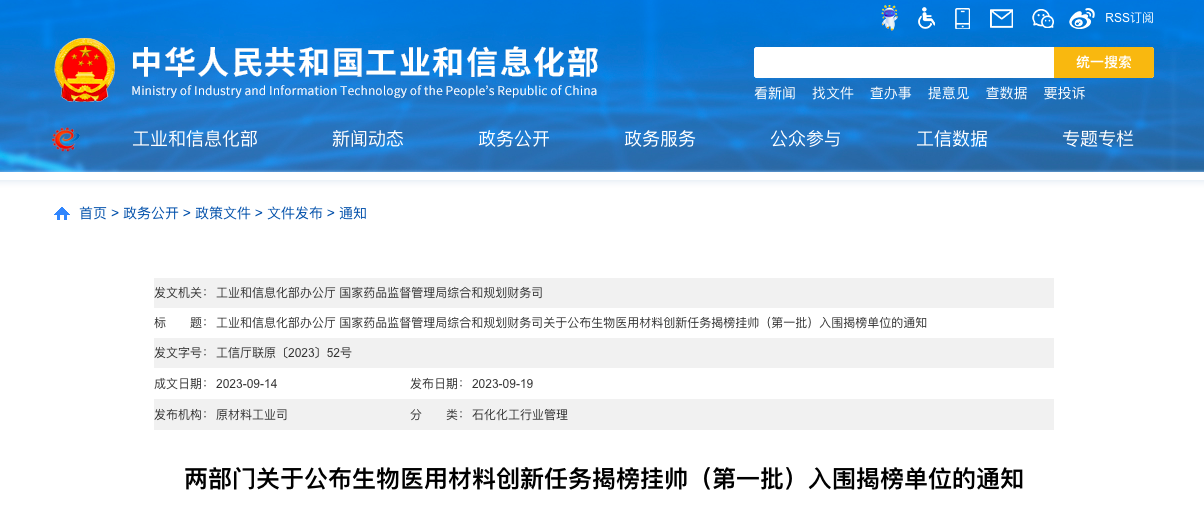This screenshot has height=527, width=1204.
Task: Click the national emblem logo
Action: pyautogui.click(x=85, y=70)
